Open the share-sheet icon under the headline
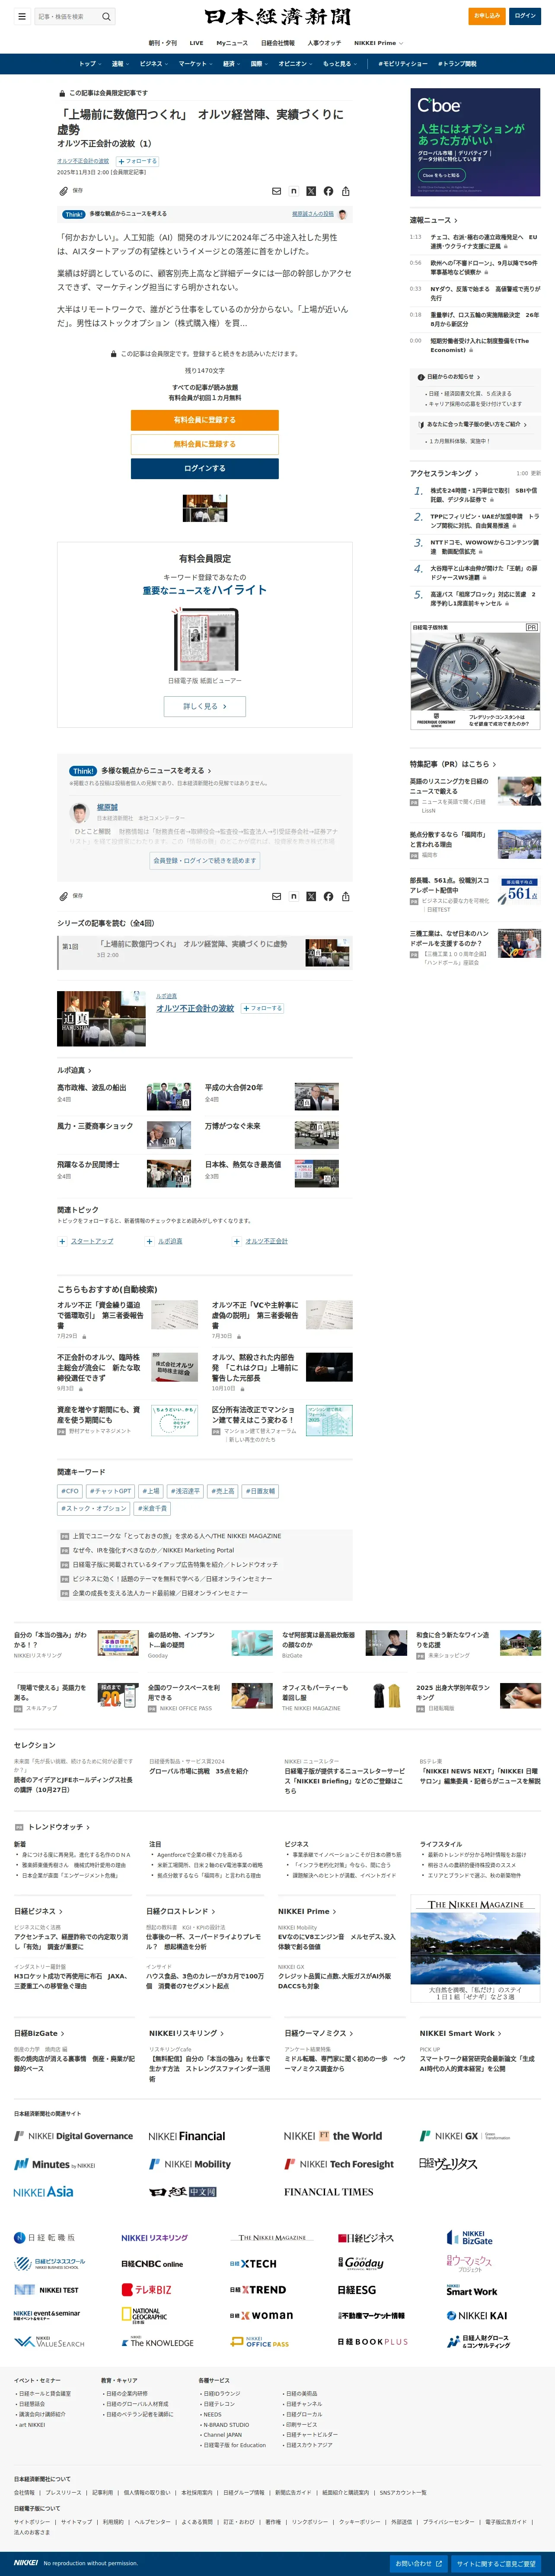The width and height of the screenshot is (555, 2576). pyautogui.click(x=345, y=191)
